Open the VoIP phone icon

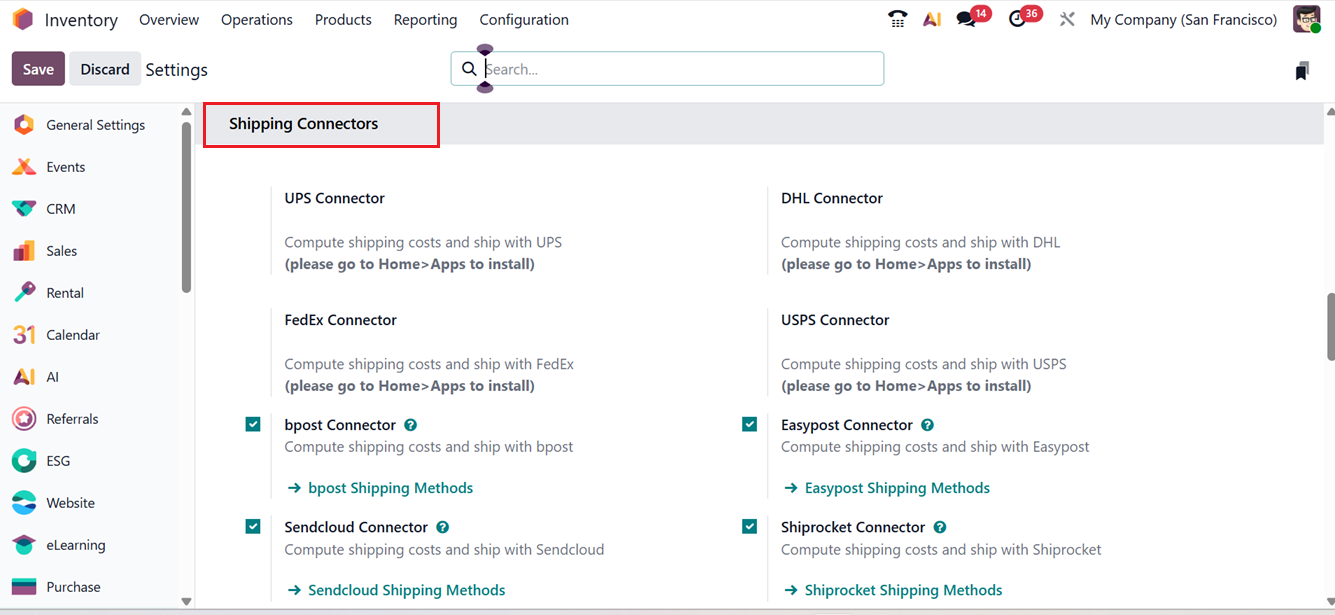pyautogui.click(x=898, y=19)
